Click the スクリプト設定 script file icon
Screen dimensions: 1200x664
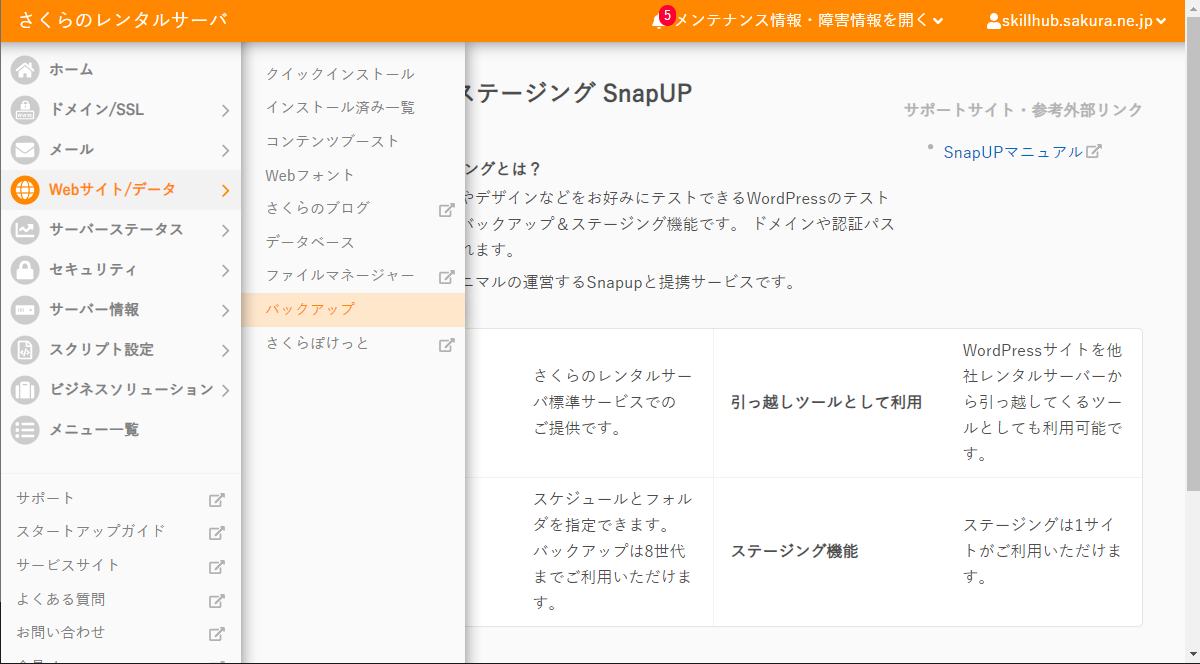click(x=25, y=350)
